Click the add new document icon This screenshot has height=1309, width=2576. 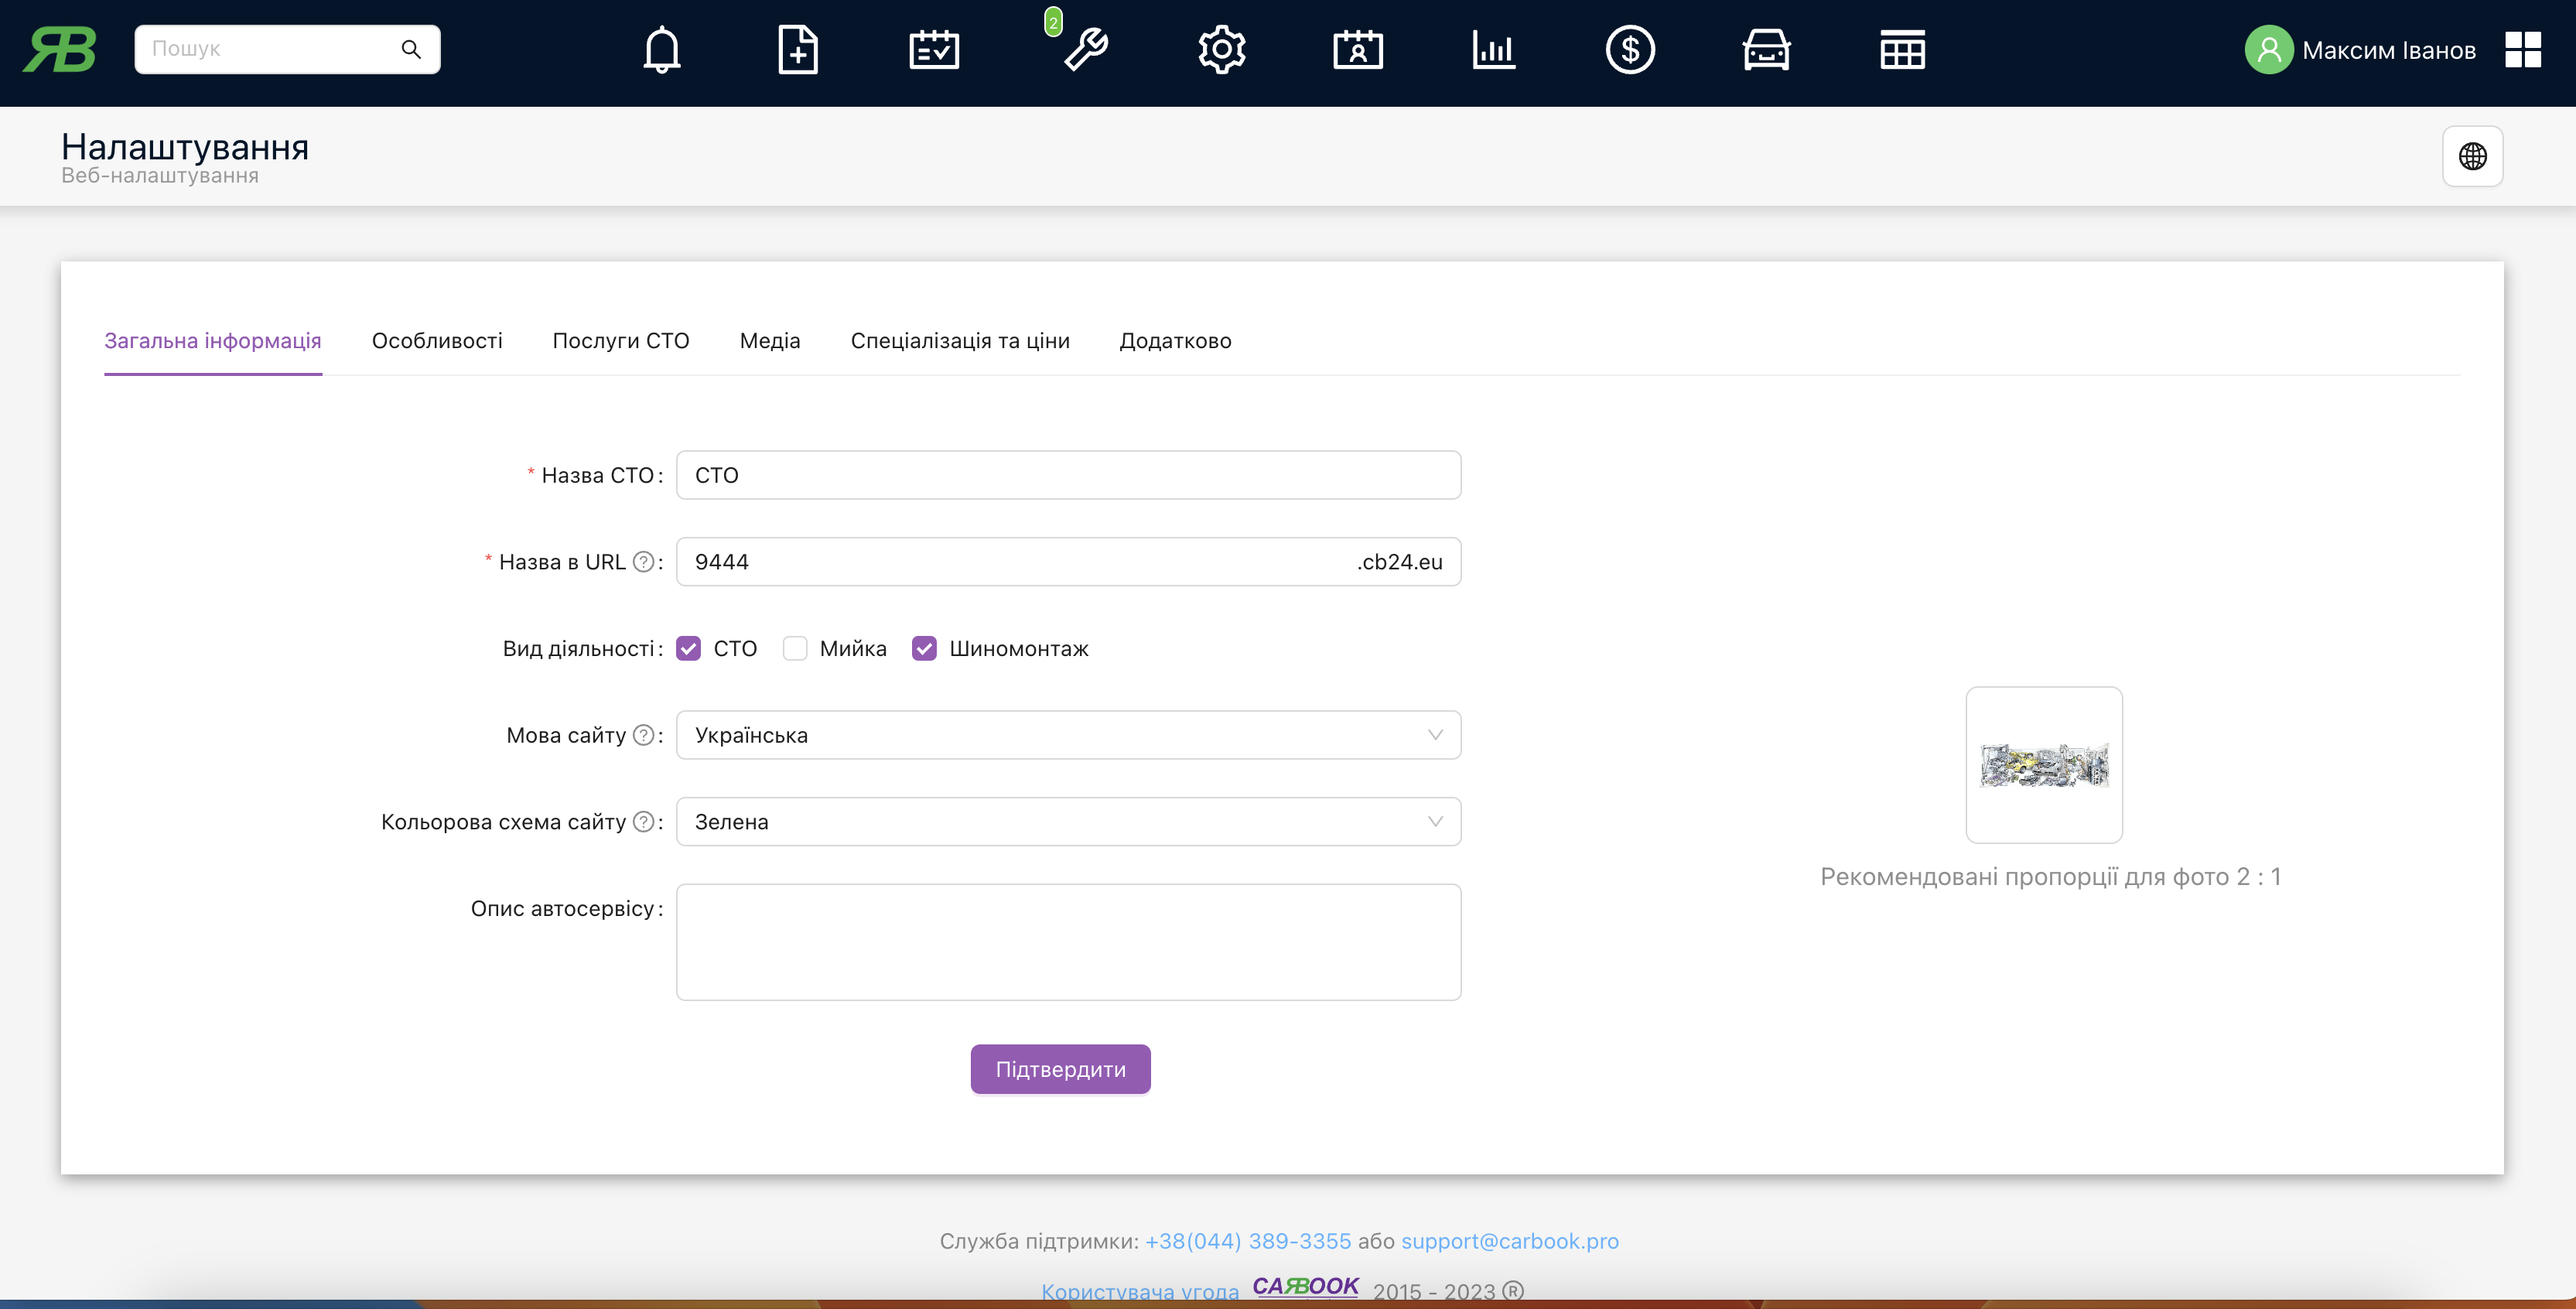(x=797, y=49)
